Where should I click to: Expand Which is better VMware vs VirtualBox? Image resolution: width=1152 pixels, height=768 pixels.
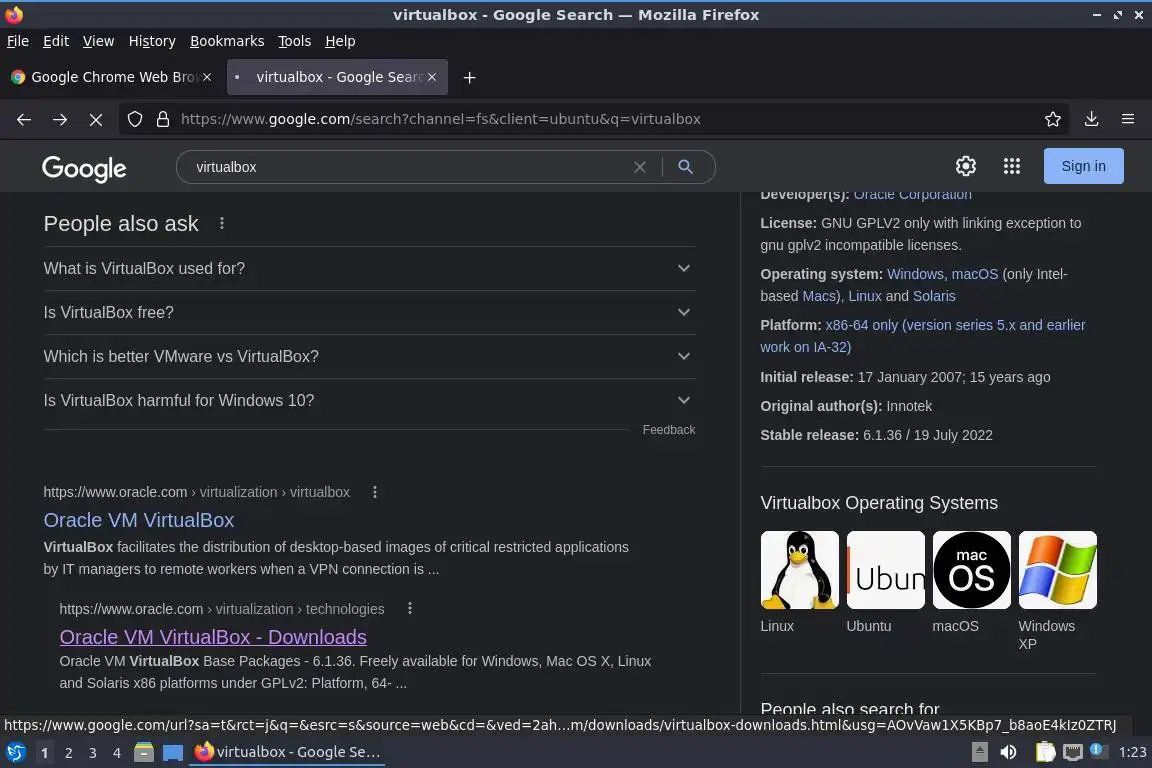370,356
